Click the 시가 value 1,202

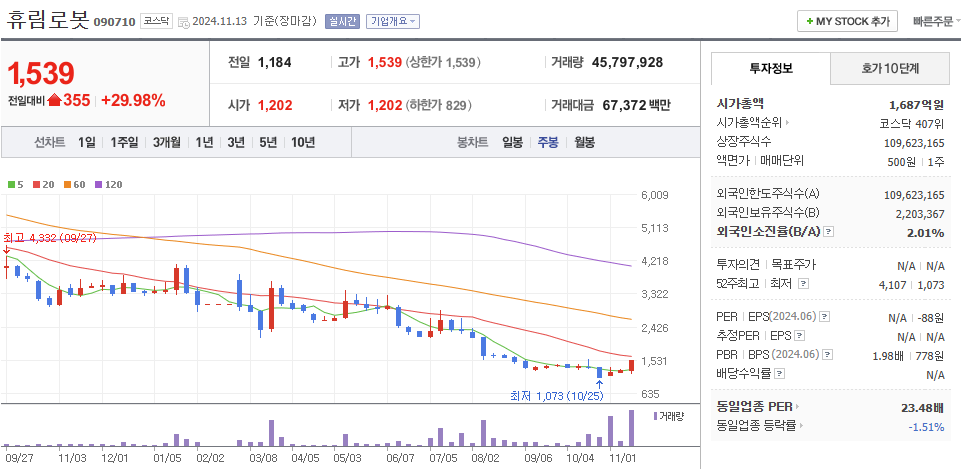(x=275, y=106)
